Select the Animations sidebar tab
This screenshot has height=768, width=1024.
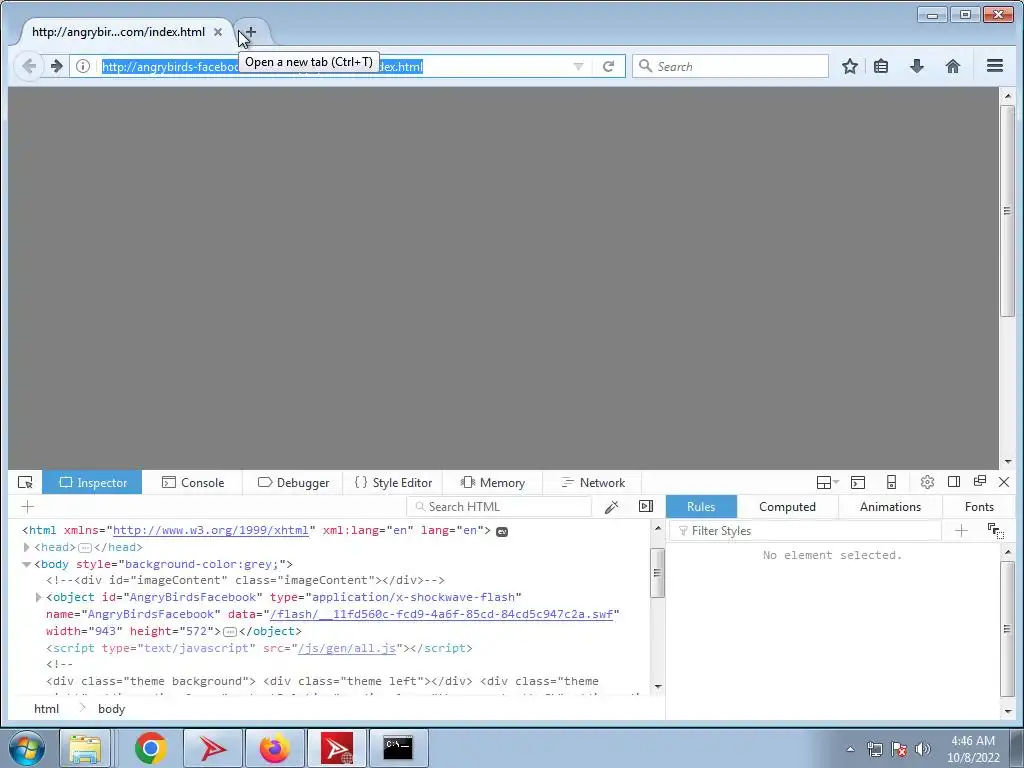coord(890,507)
